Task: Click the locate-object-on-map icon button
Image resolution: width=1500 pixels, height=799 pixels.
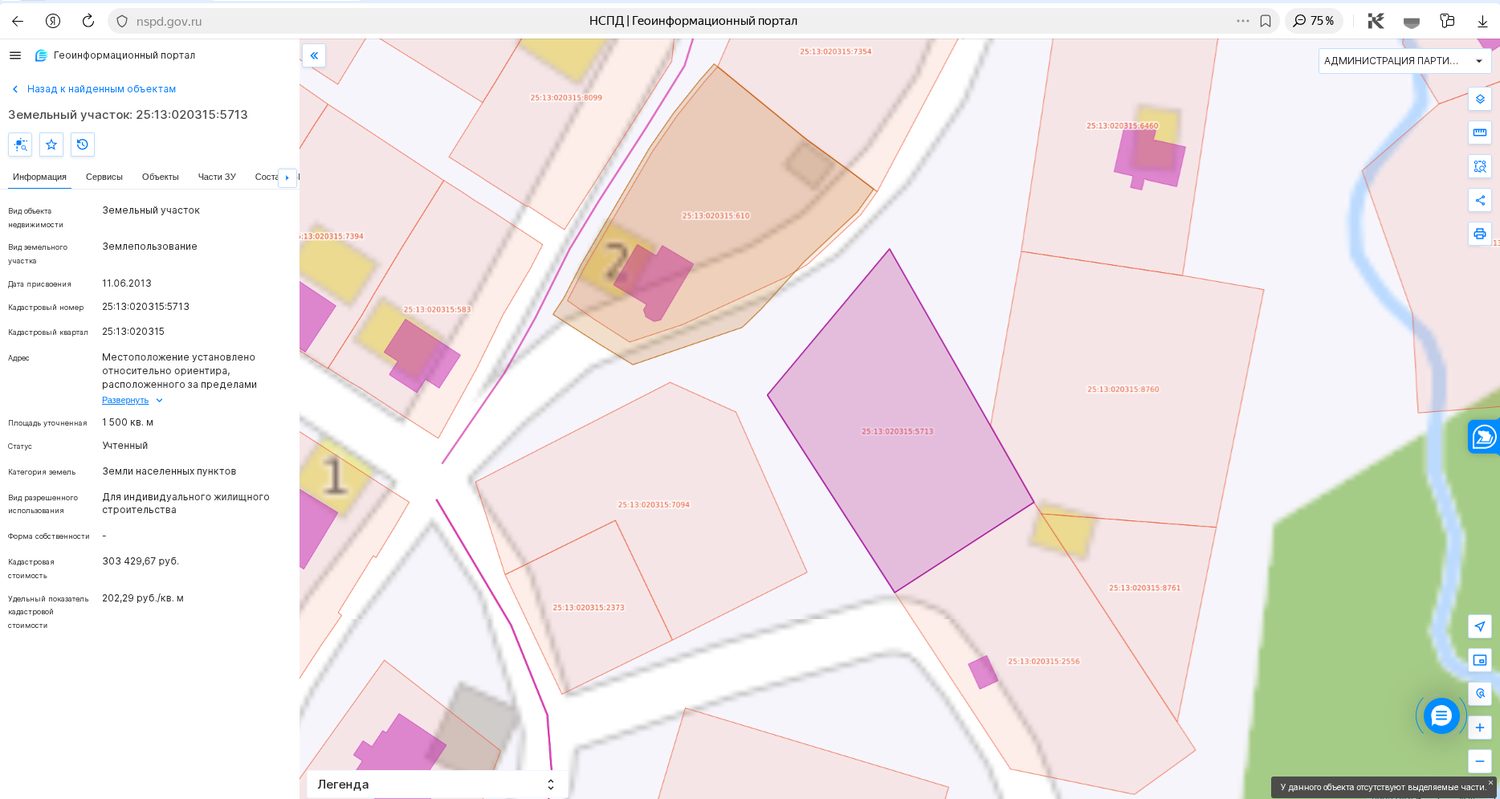Action: point(21,145)
